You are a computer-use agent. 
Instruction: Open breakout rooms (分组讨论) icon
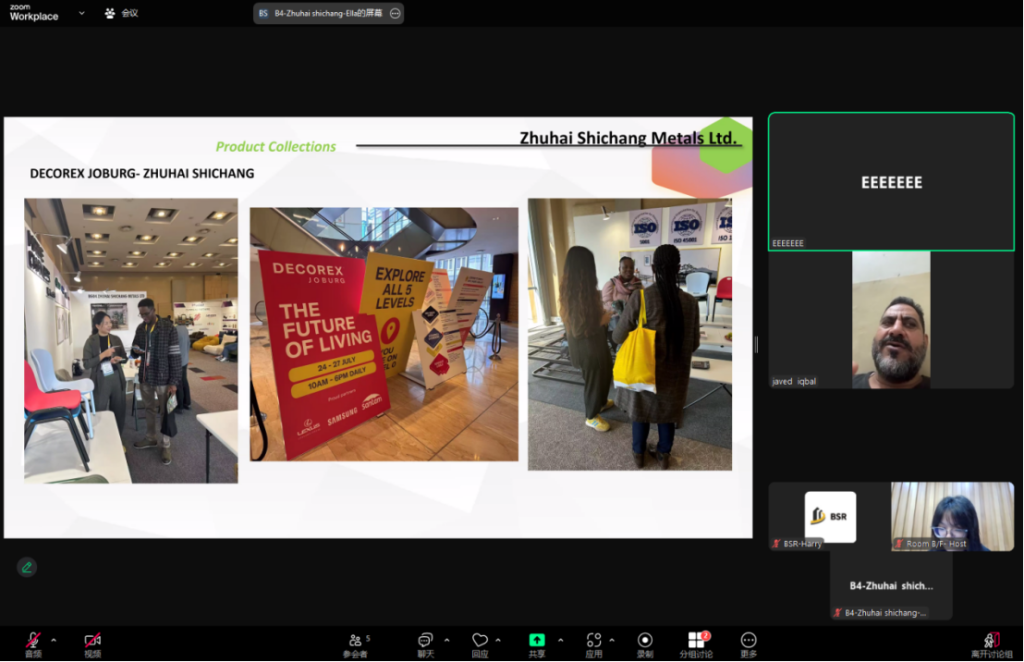[696, 644]
